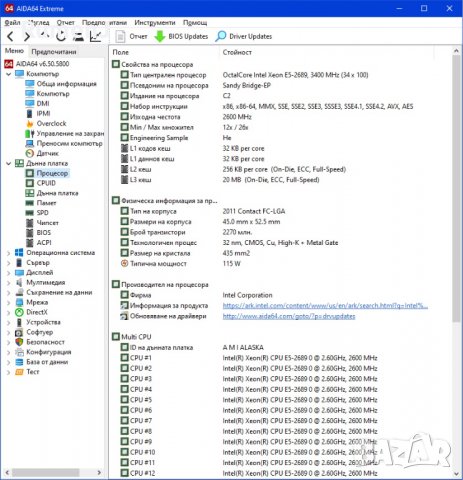Expand the Съхранение на данни node
The height and width of the screenshot is (480, 463).
coord(9,293)
